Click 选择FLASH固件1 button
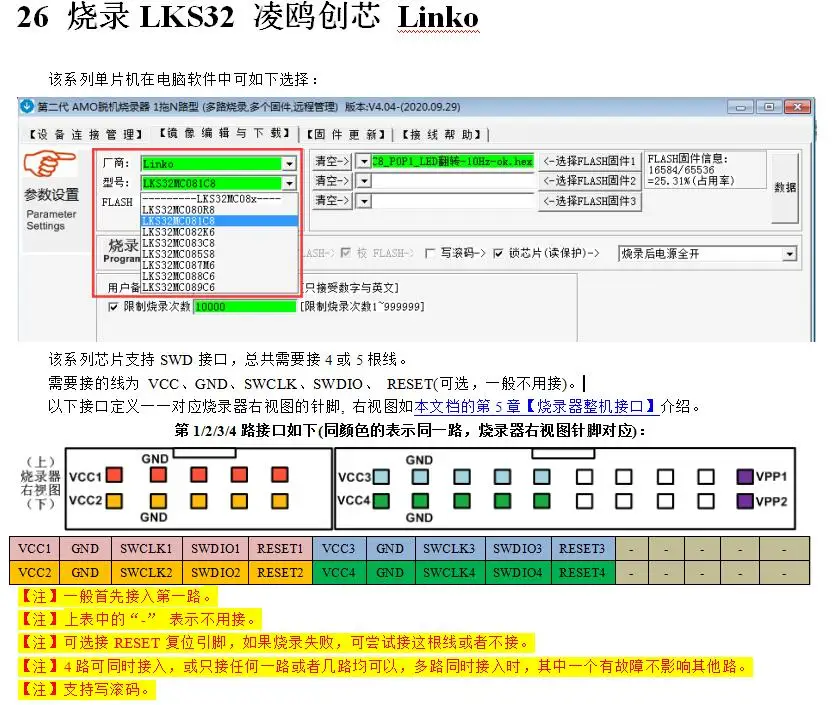Screen dimensions: 837x705 click(x=589, y=161)
